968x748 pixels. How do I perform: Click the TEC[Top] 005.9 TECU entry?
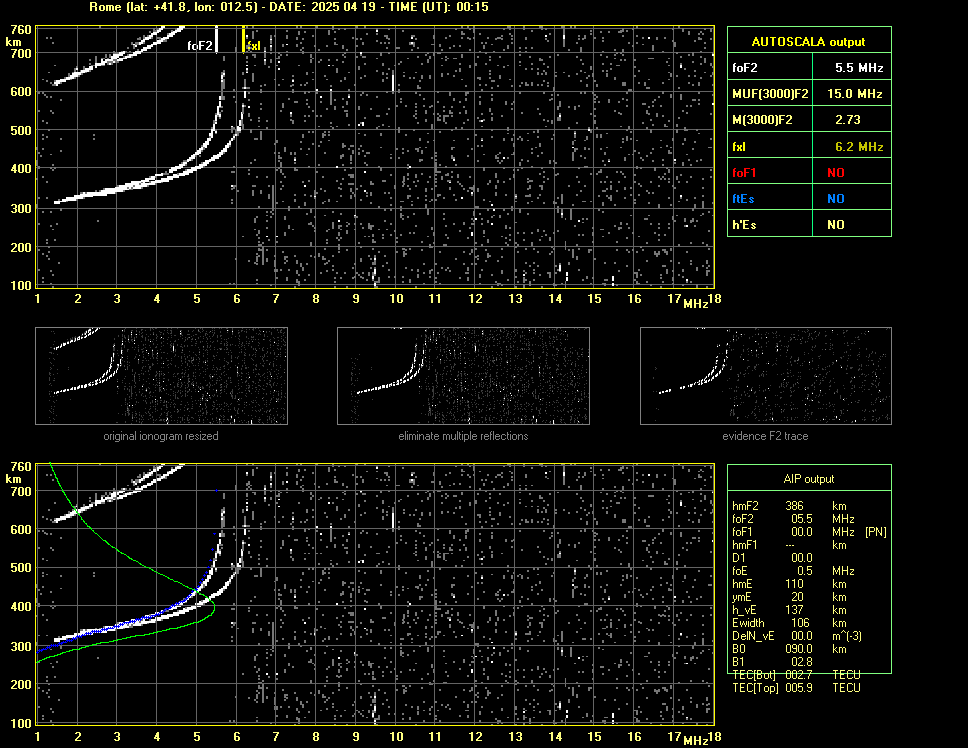point(796,688)
